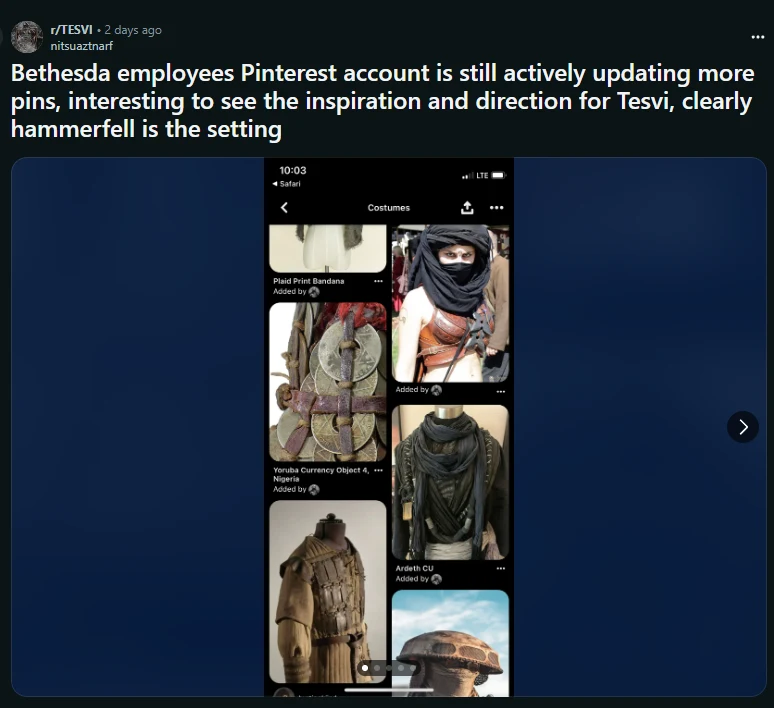View the black scarf Ardeth CU thumbnail
The width and height of the screenshot is (774, 708).
tap(450, 482)
